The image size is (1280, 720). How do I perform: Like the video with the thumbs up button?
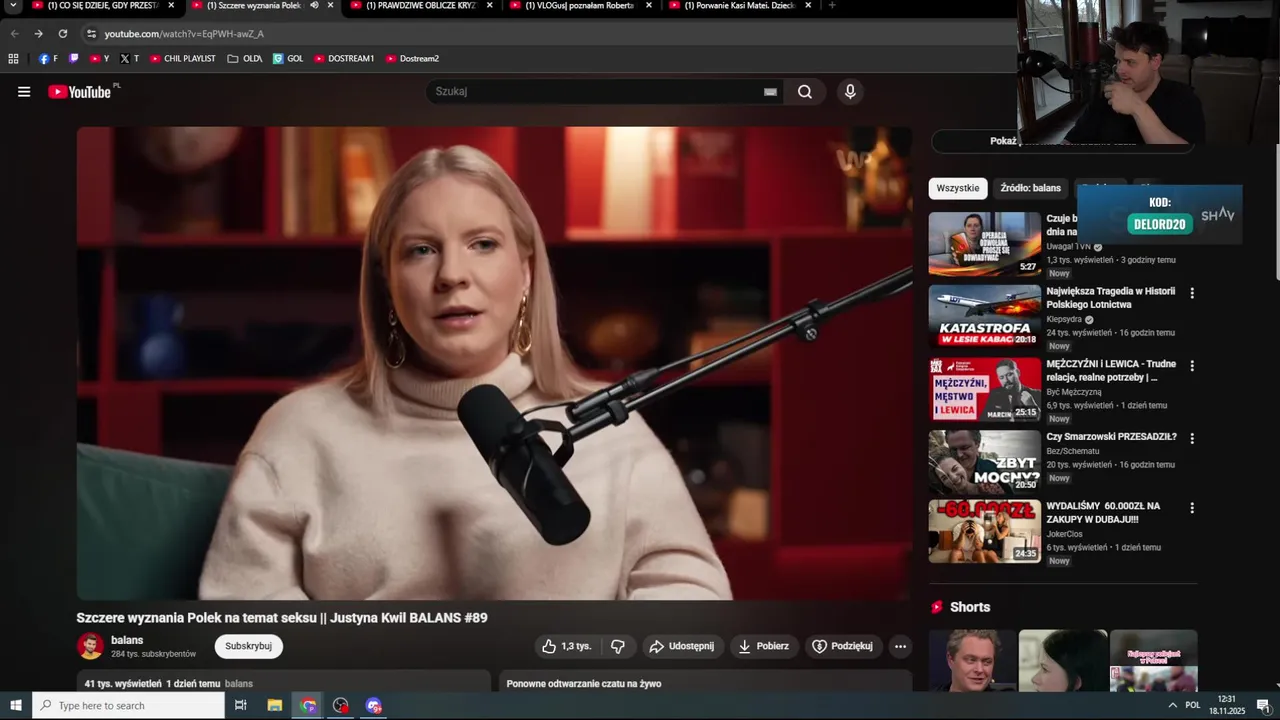(567, 646)
